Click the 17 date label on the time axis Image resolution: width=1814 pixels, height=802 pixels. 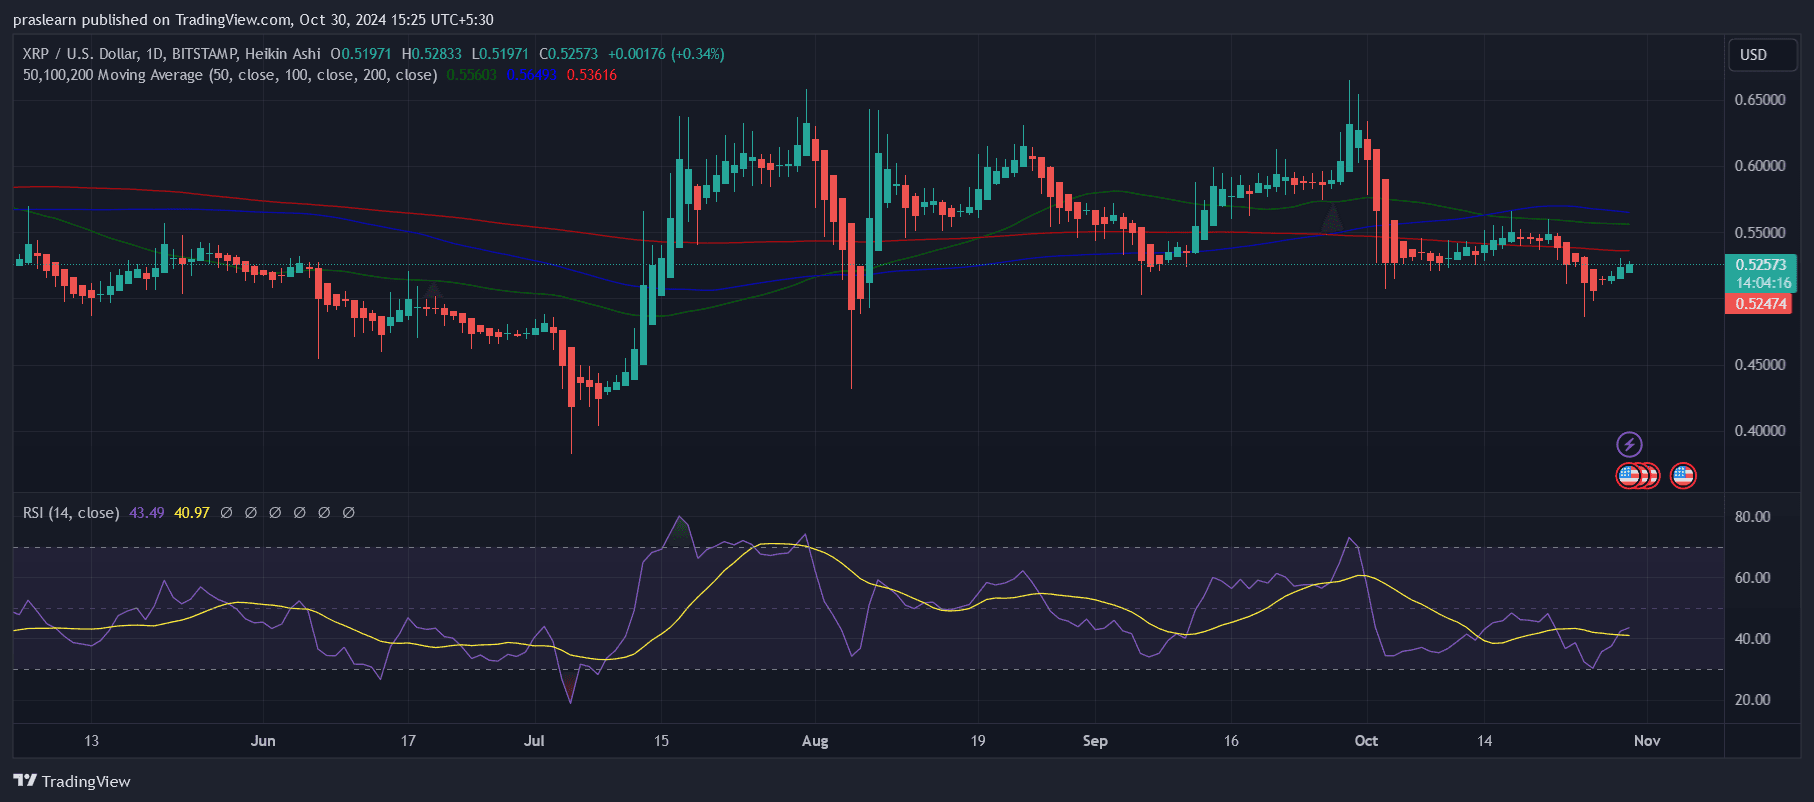point(408,741)
